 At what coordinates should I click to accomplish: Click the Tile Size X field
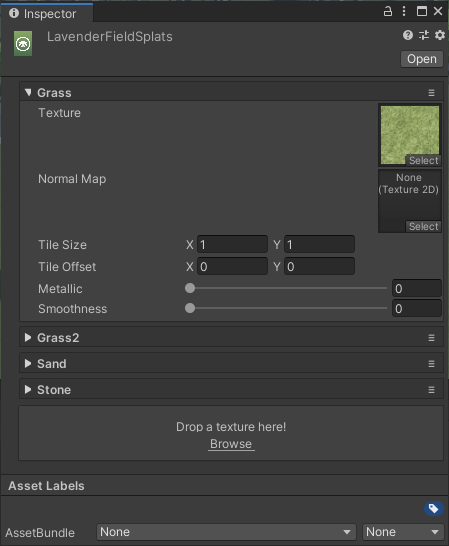(232, 244)
